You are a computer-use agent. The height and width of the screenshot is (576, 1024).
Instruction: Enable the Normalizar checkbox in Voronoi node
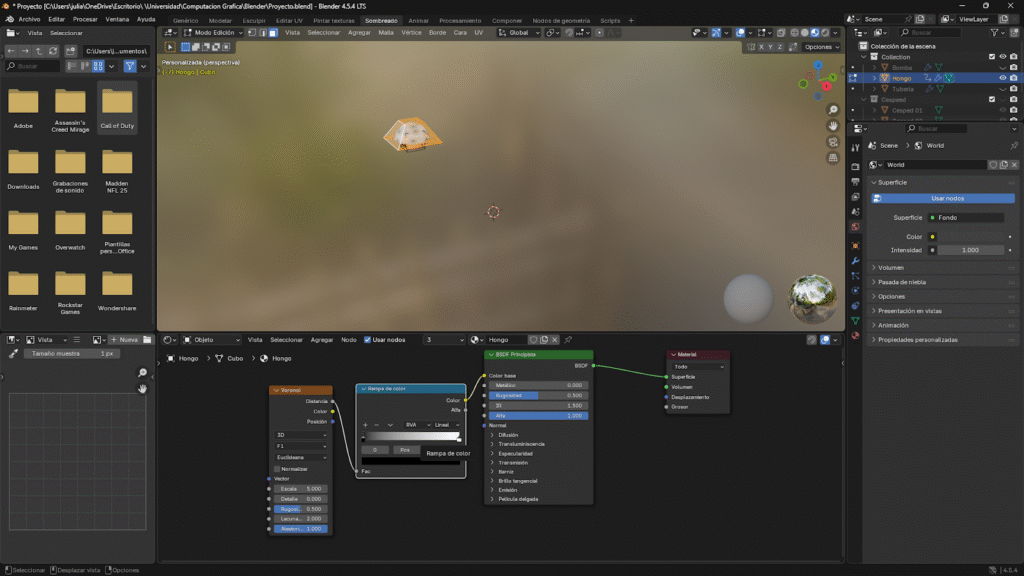click(x=277, y=468)
